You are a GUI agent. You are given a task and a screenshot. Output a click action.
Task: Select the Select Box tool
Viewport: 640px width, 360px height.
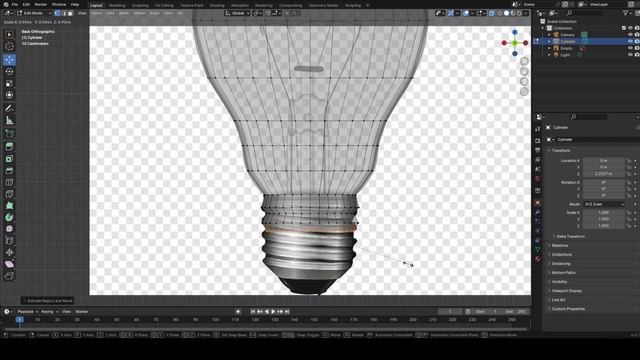pos(9,35)
